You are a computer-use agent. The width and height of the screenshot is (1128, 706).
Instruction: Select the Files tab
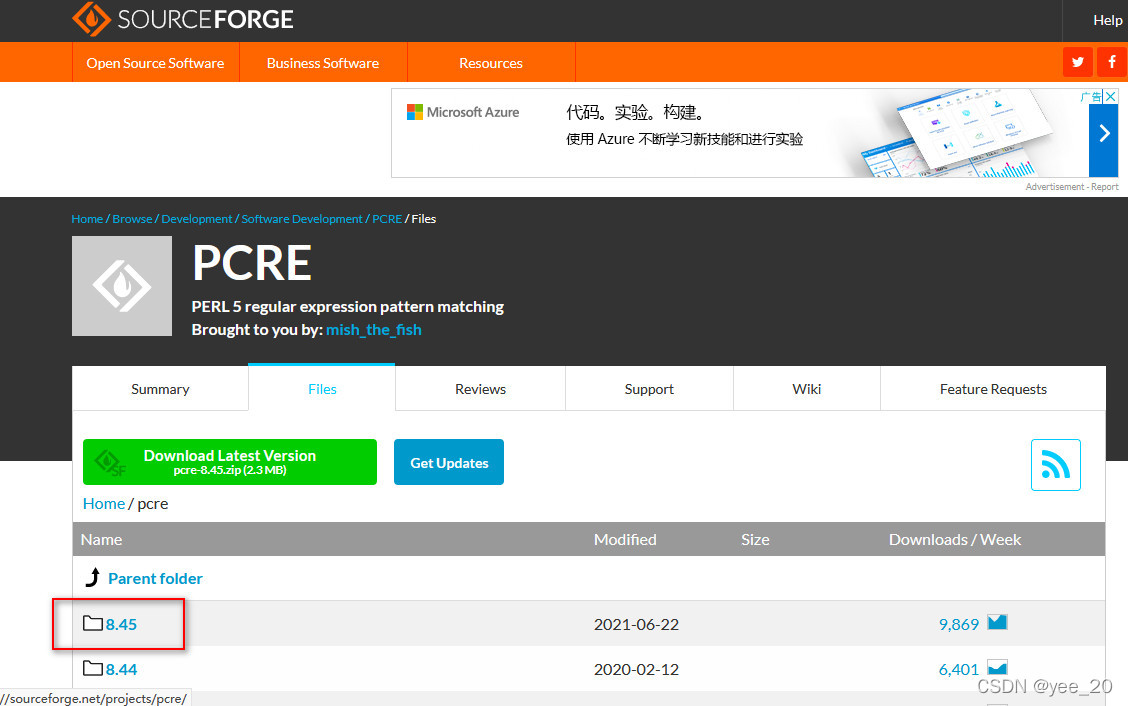pos(322,389)
